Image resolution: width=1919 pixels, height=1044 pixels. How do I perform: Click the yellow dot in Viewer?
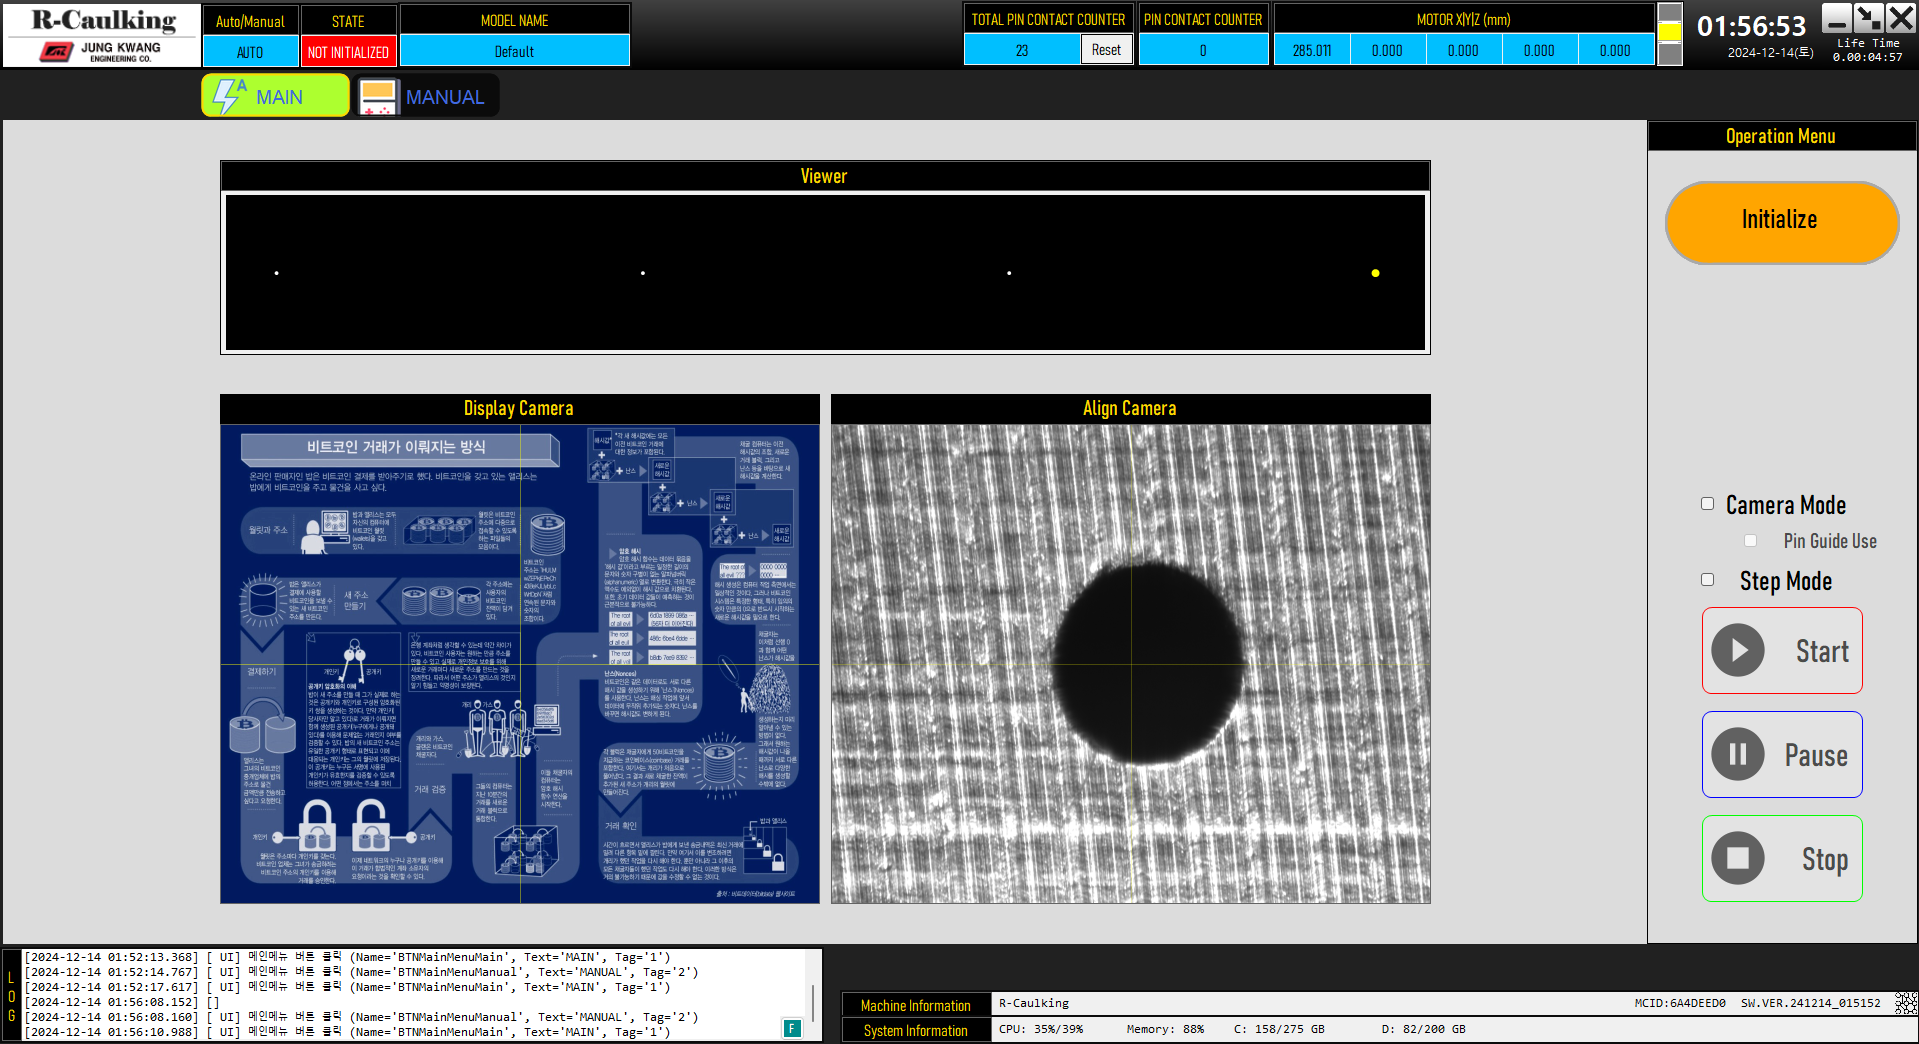tap(1375, 273)
